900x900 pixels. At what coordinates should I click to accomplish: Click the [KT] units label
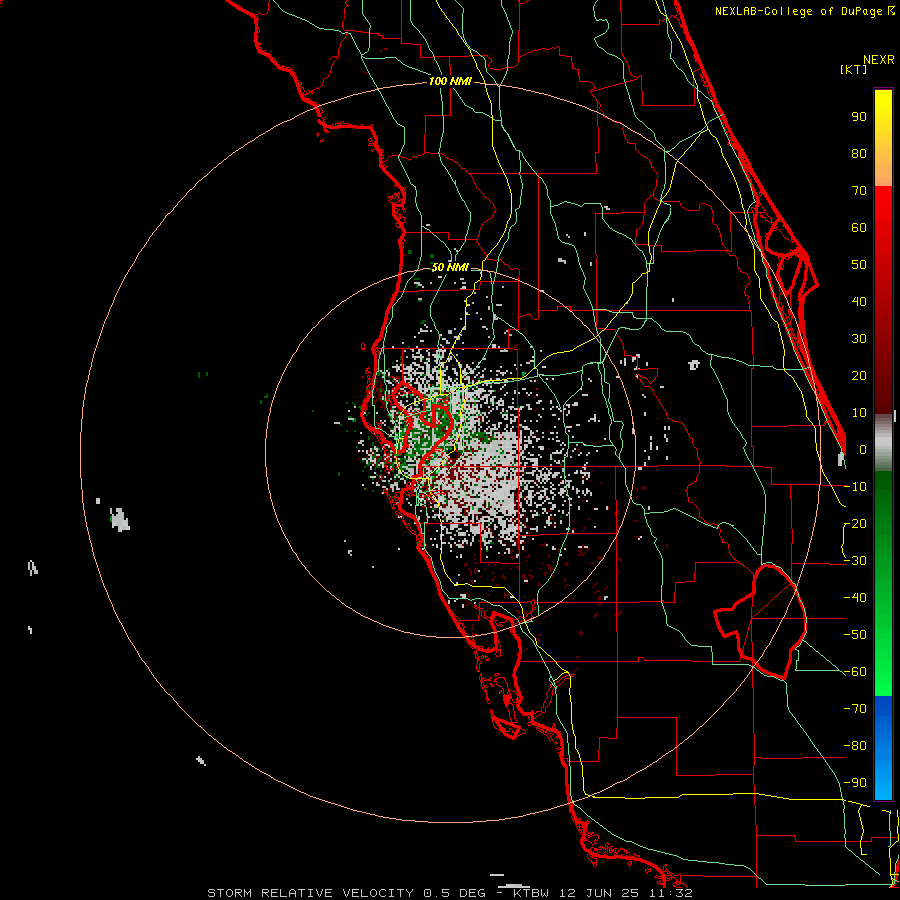(854, 69)
